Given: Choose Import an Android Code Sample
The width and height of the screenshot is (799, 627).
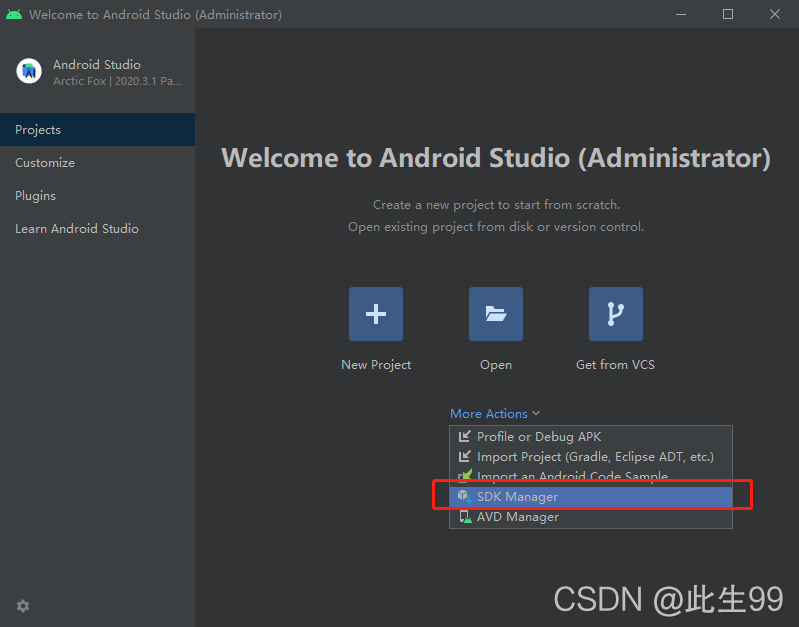Looking at the screenshot, I should [x=591, y=476].
